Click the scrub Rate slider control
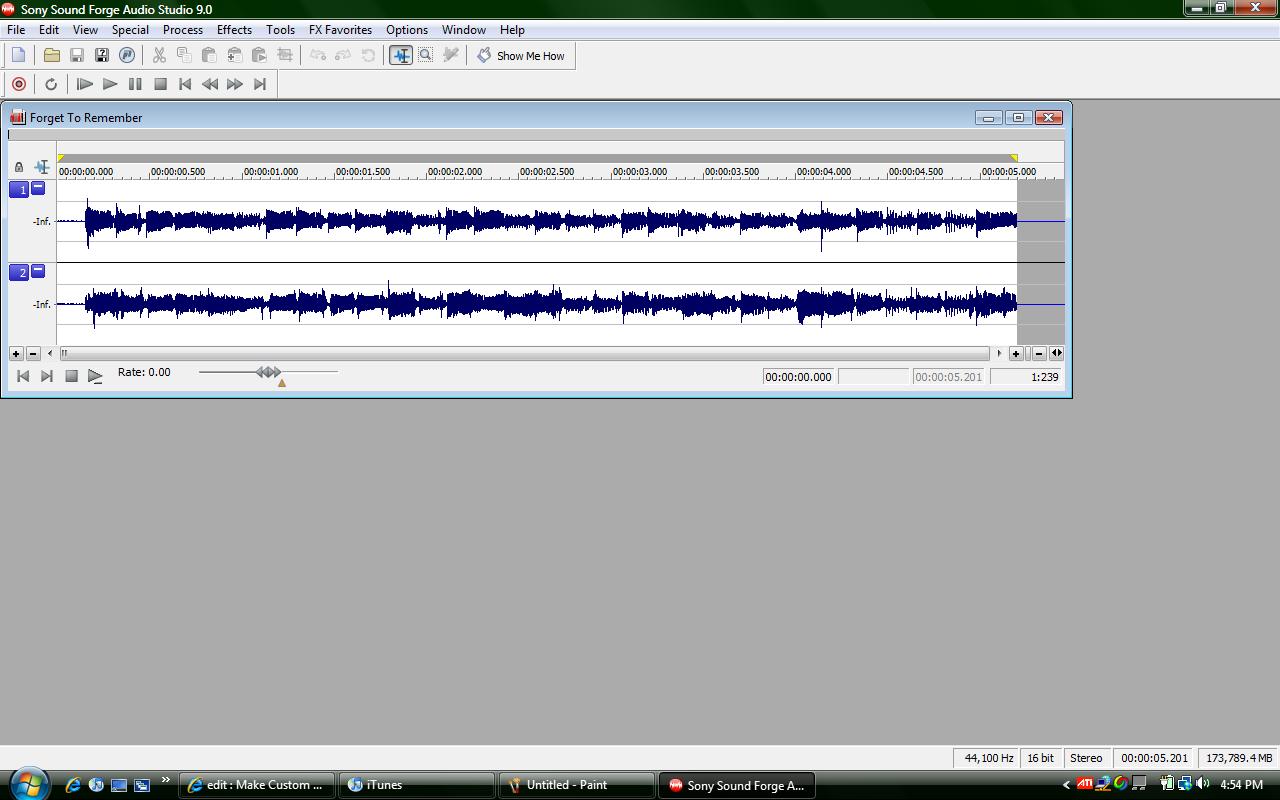 [268, 372]
